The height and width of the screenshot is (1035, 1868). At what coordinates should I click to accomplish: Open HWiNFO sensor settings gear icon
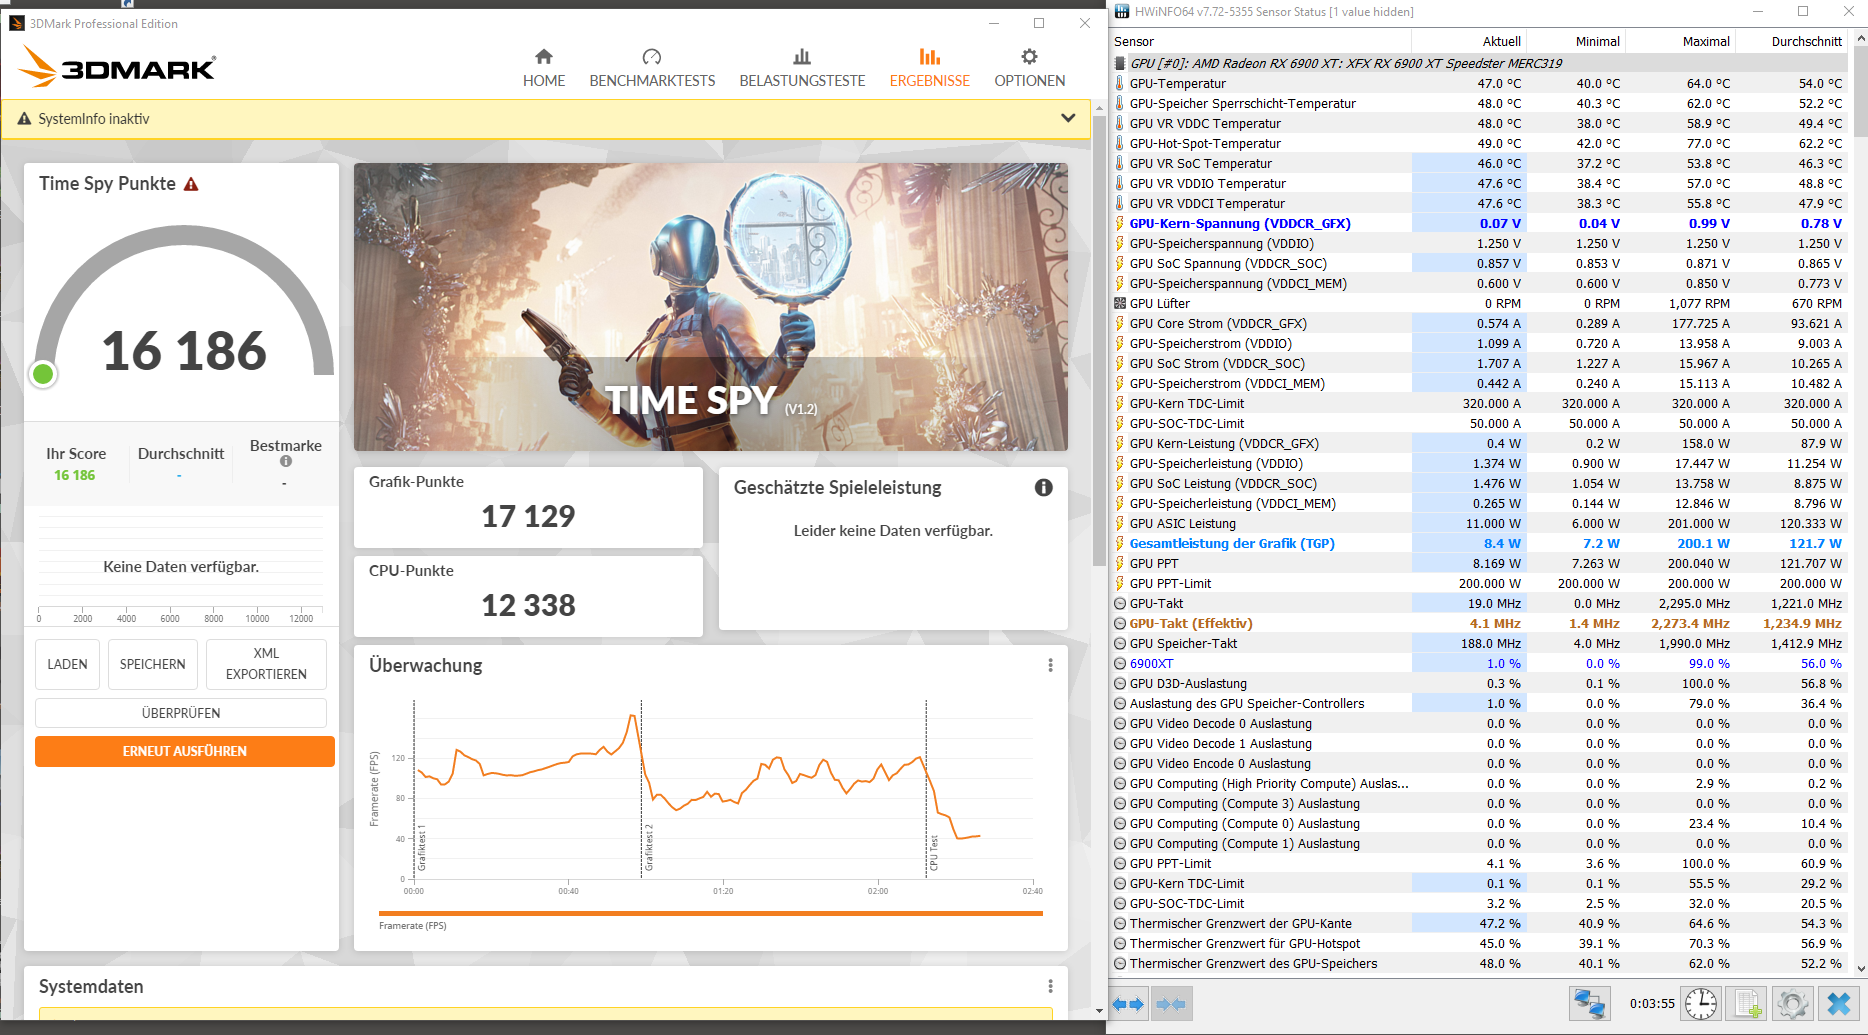(1793, 1003)
